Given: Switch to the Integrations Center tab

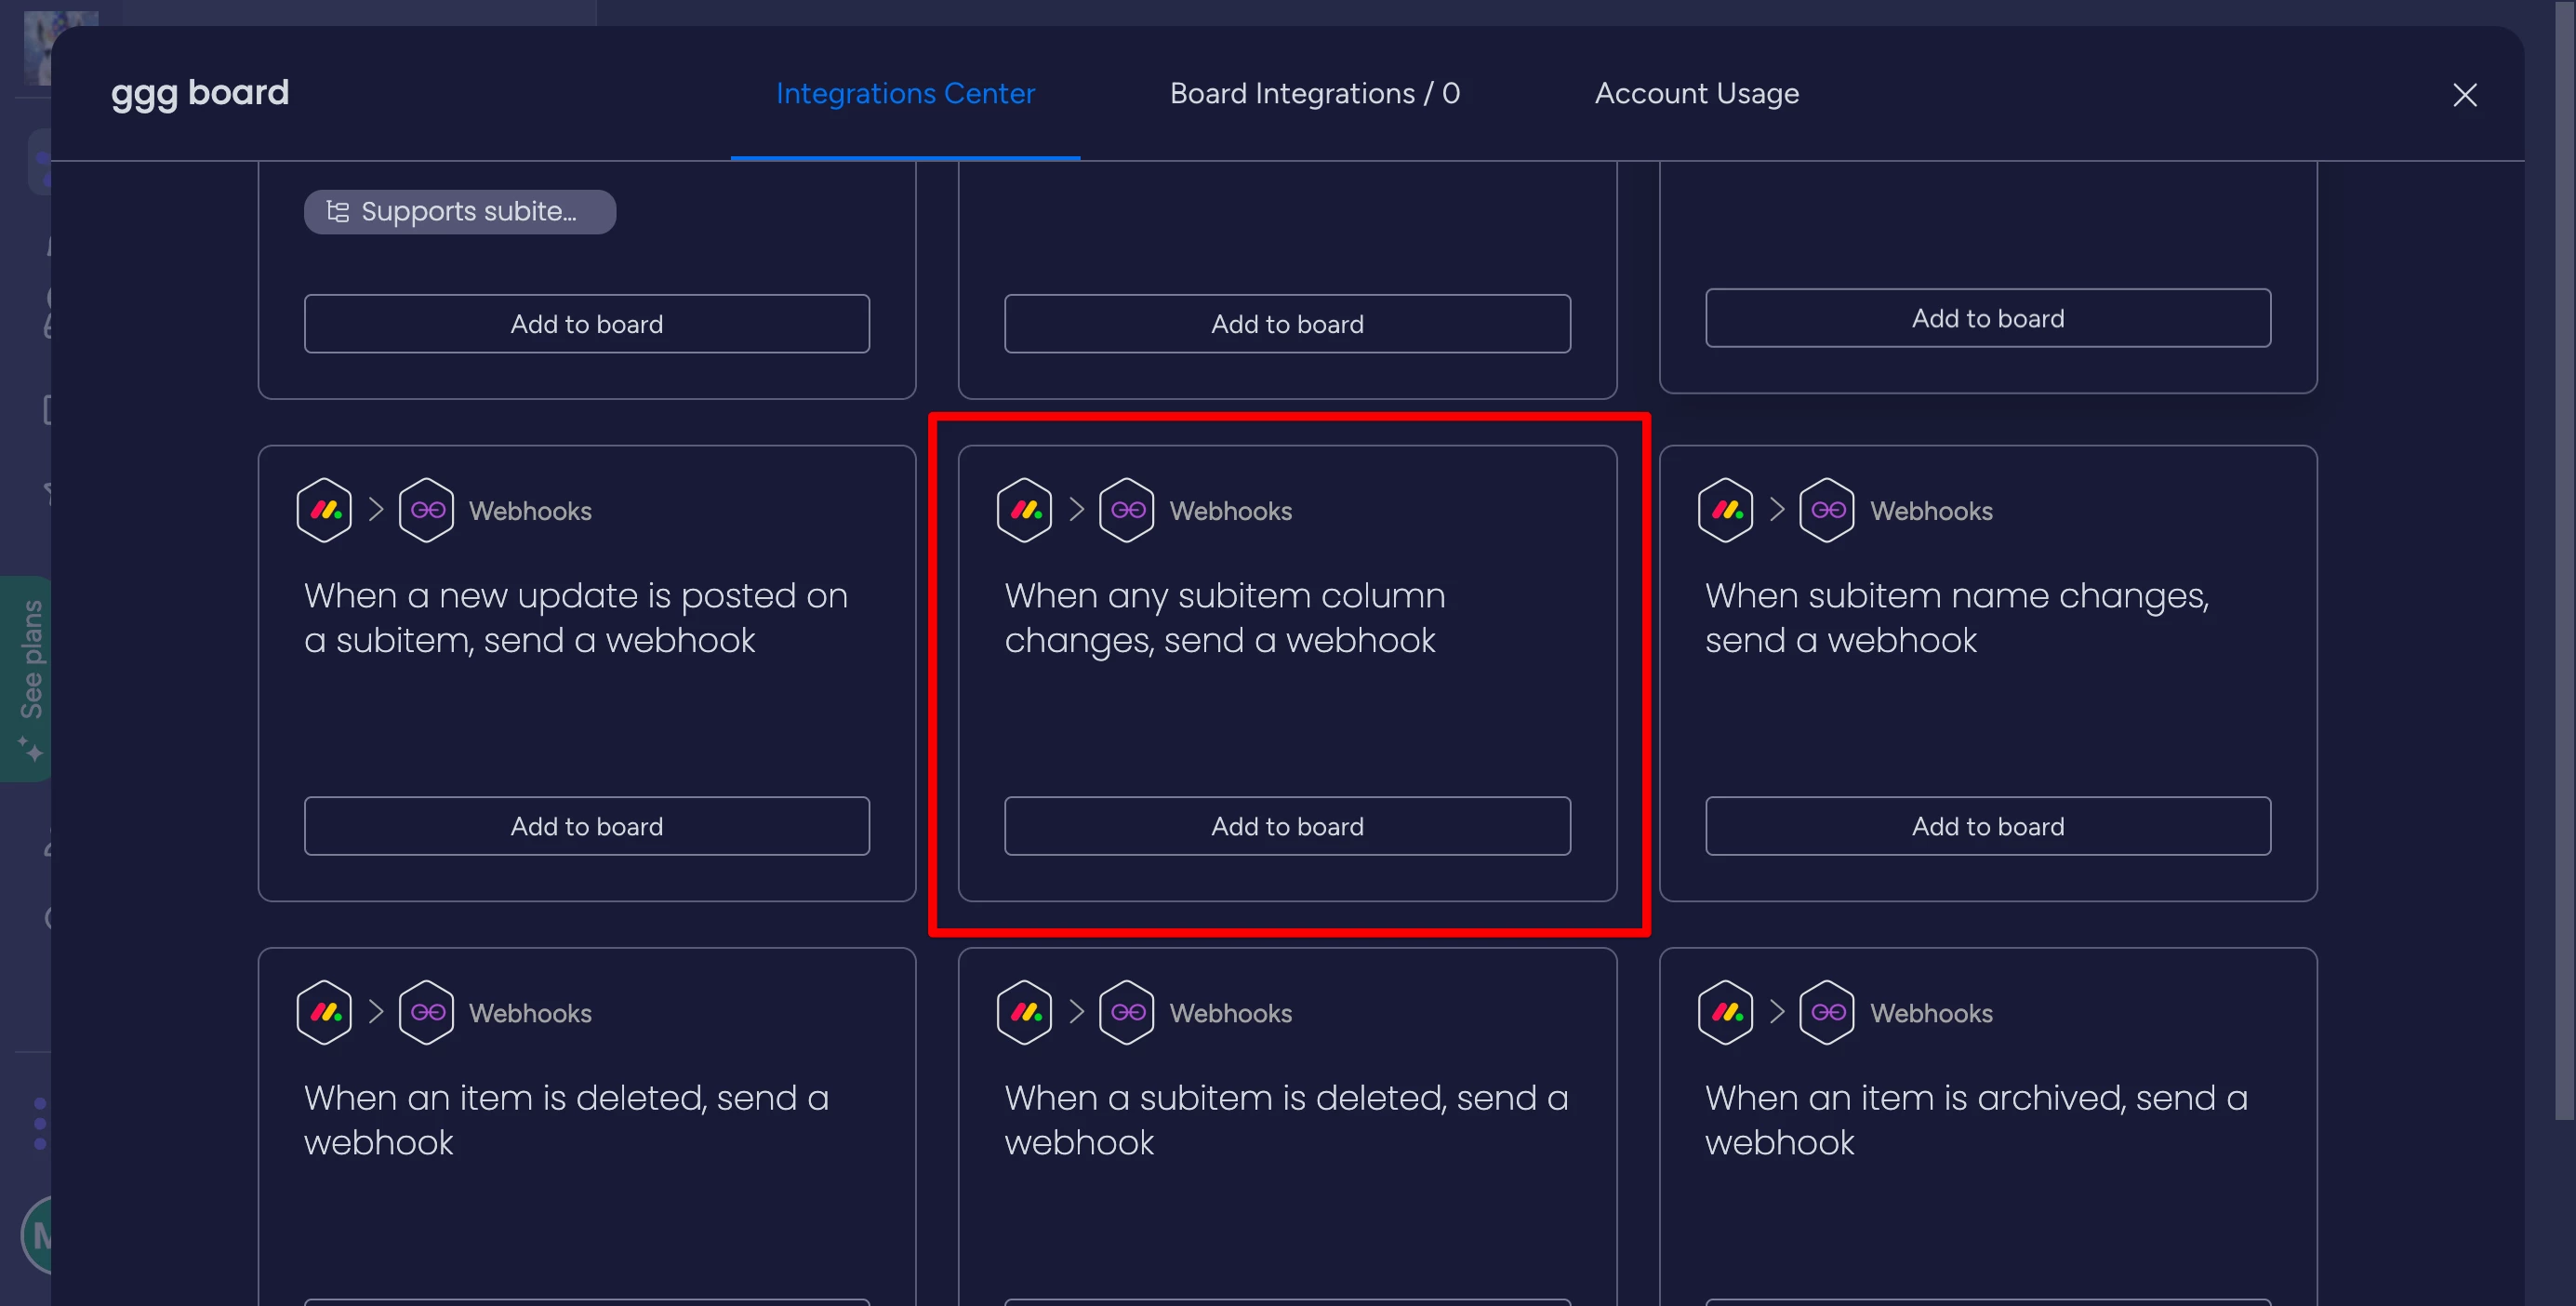Looking at the screenshot, I should [x=905, y=93].
